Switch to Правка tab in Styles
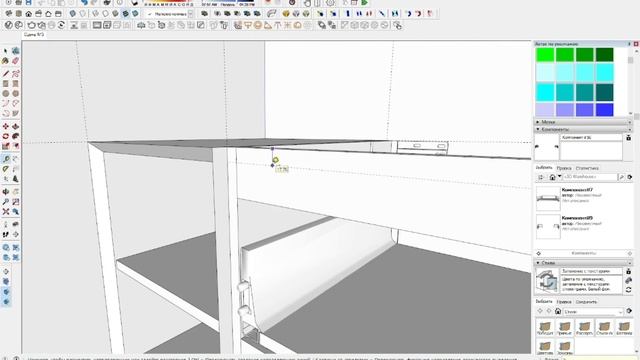Screen dimensions: 640x360 [x=564, y=302]
